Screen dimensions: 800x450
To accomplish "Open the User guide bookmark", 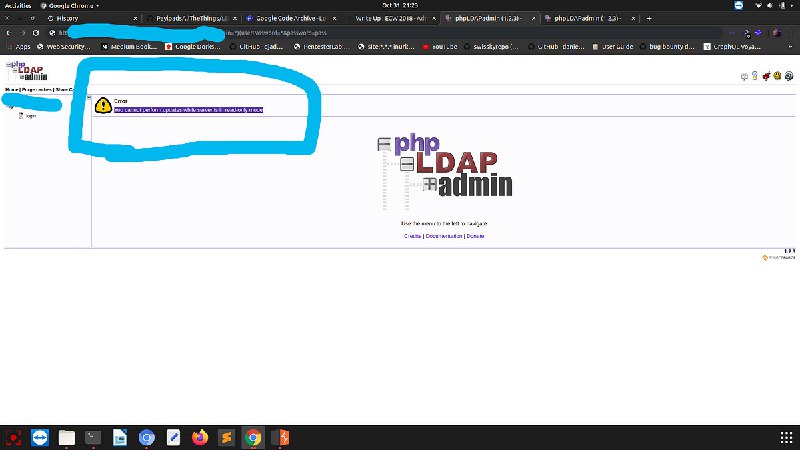I will point(612,46).
